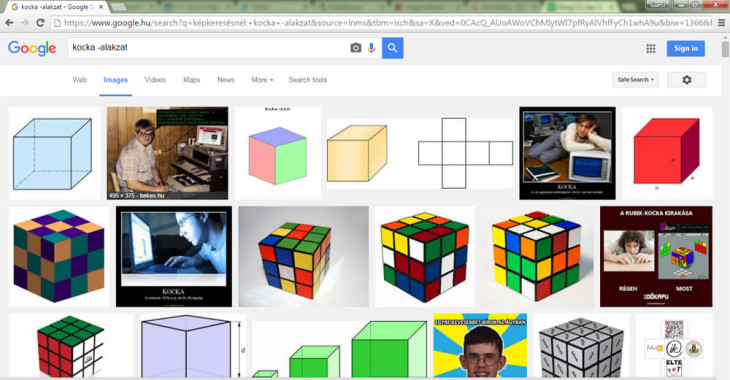This screenshot has width=730, height=380.
Task: Click the address bar URL
Action: click(x=382, y=23)
